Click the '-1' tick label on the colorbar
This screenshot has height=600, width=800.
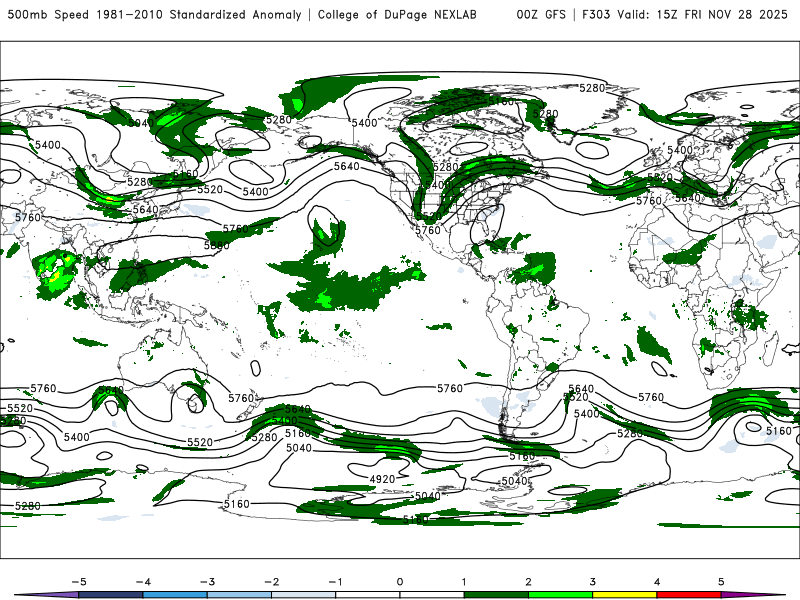pyautogui.click(x=335, y=582)
